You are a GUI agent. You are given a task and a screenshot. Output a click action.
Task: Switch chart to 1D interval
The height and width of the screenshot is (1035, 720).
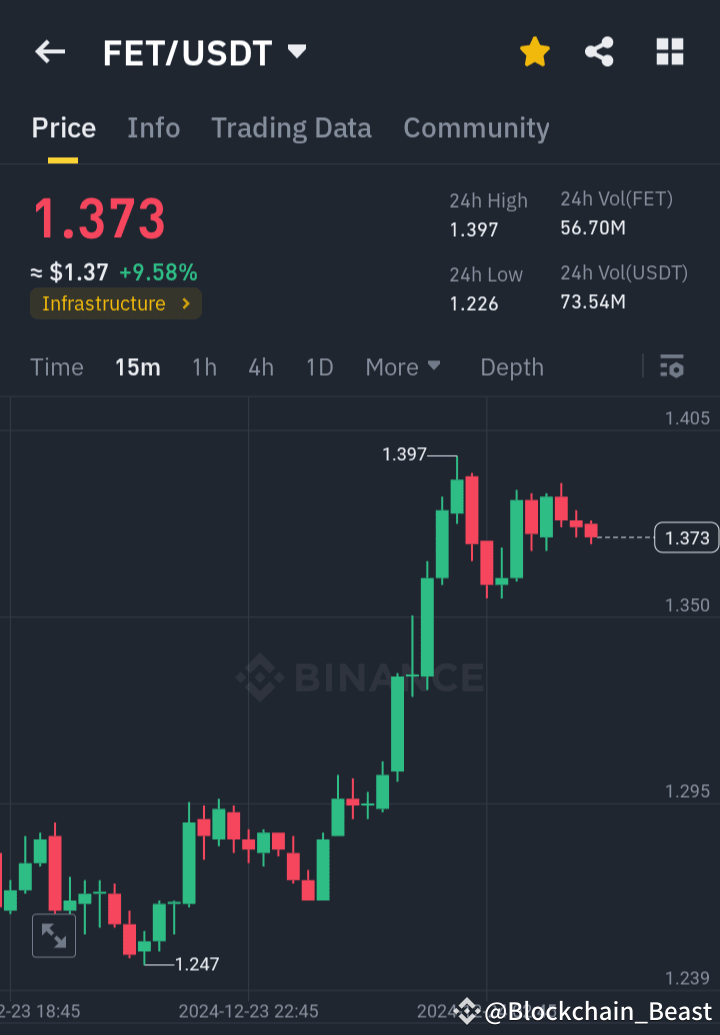point(319,367)
